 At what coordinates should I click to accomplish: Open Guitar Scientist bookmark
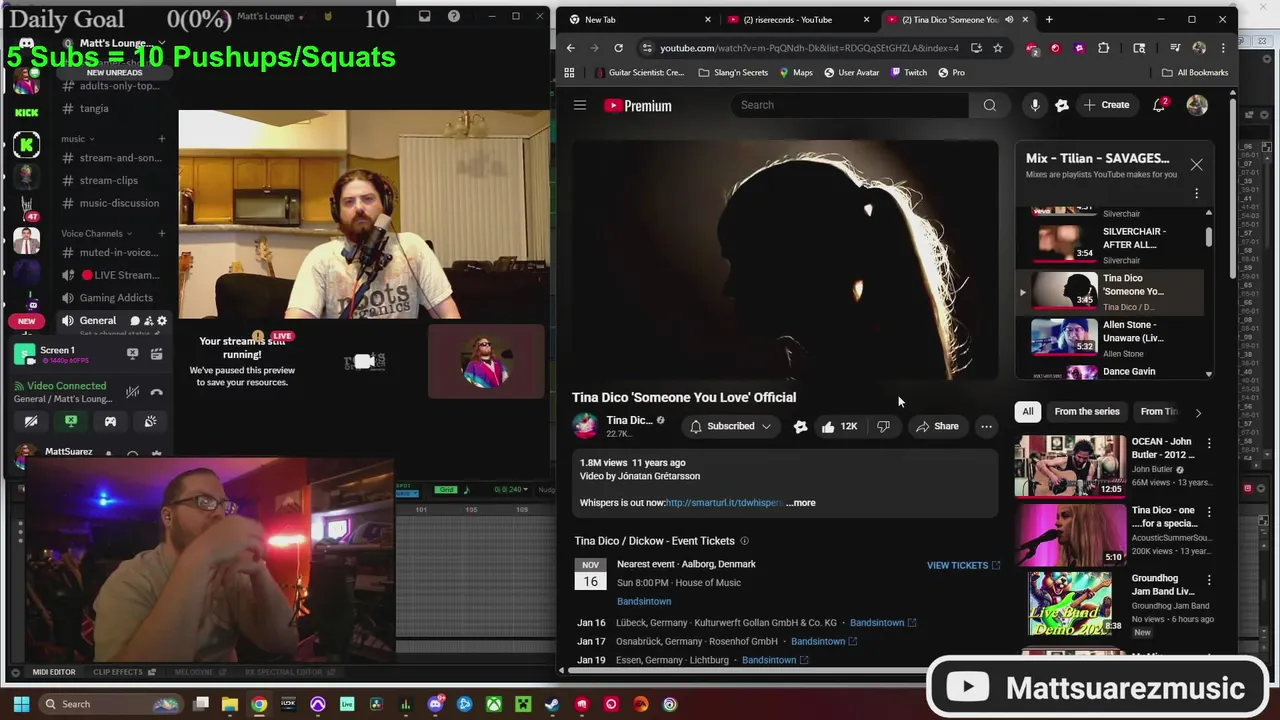pos(640,72)
